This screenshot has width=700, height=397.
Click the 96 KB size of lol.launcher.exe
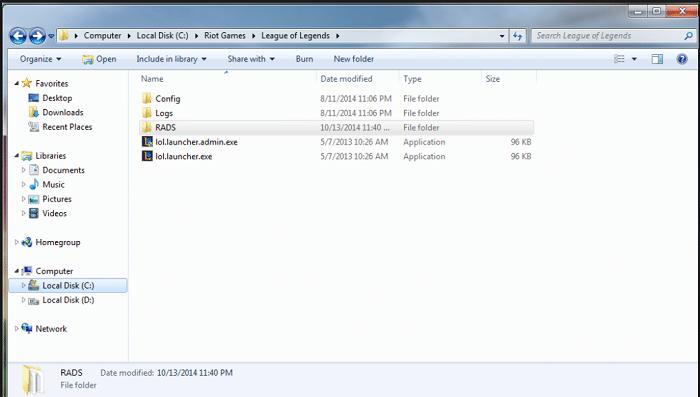(x=521, y=156)
